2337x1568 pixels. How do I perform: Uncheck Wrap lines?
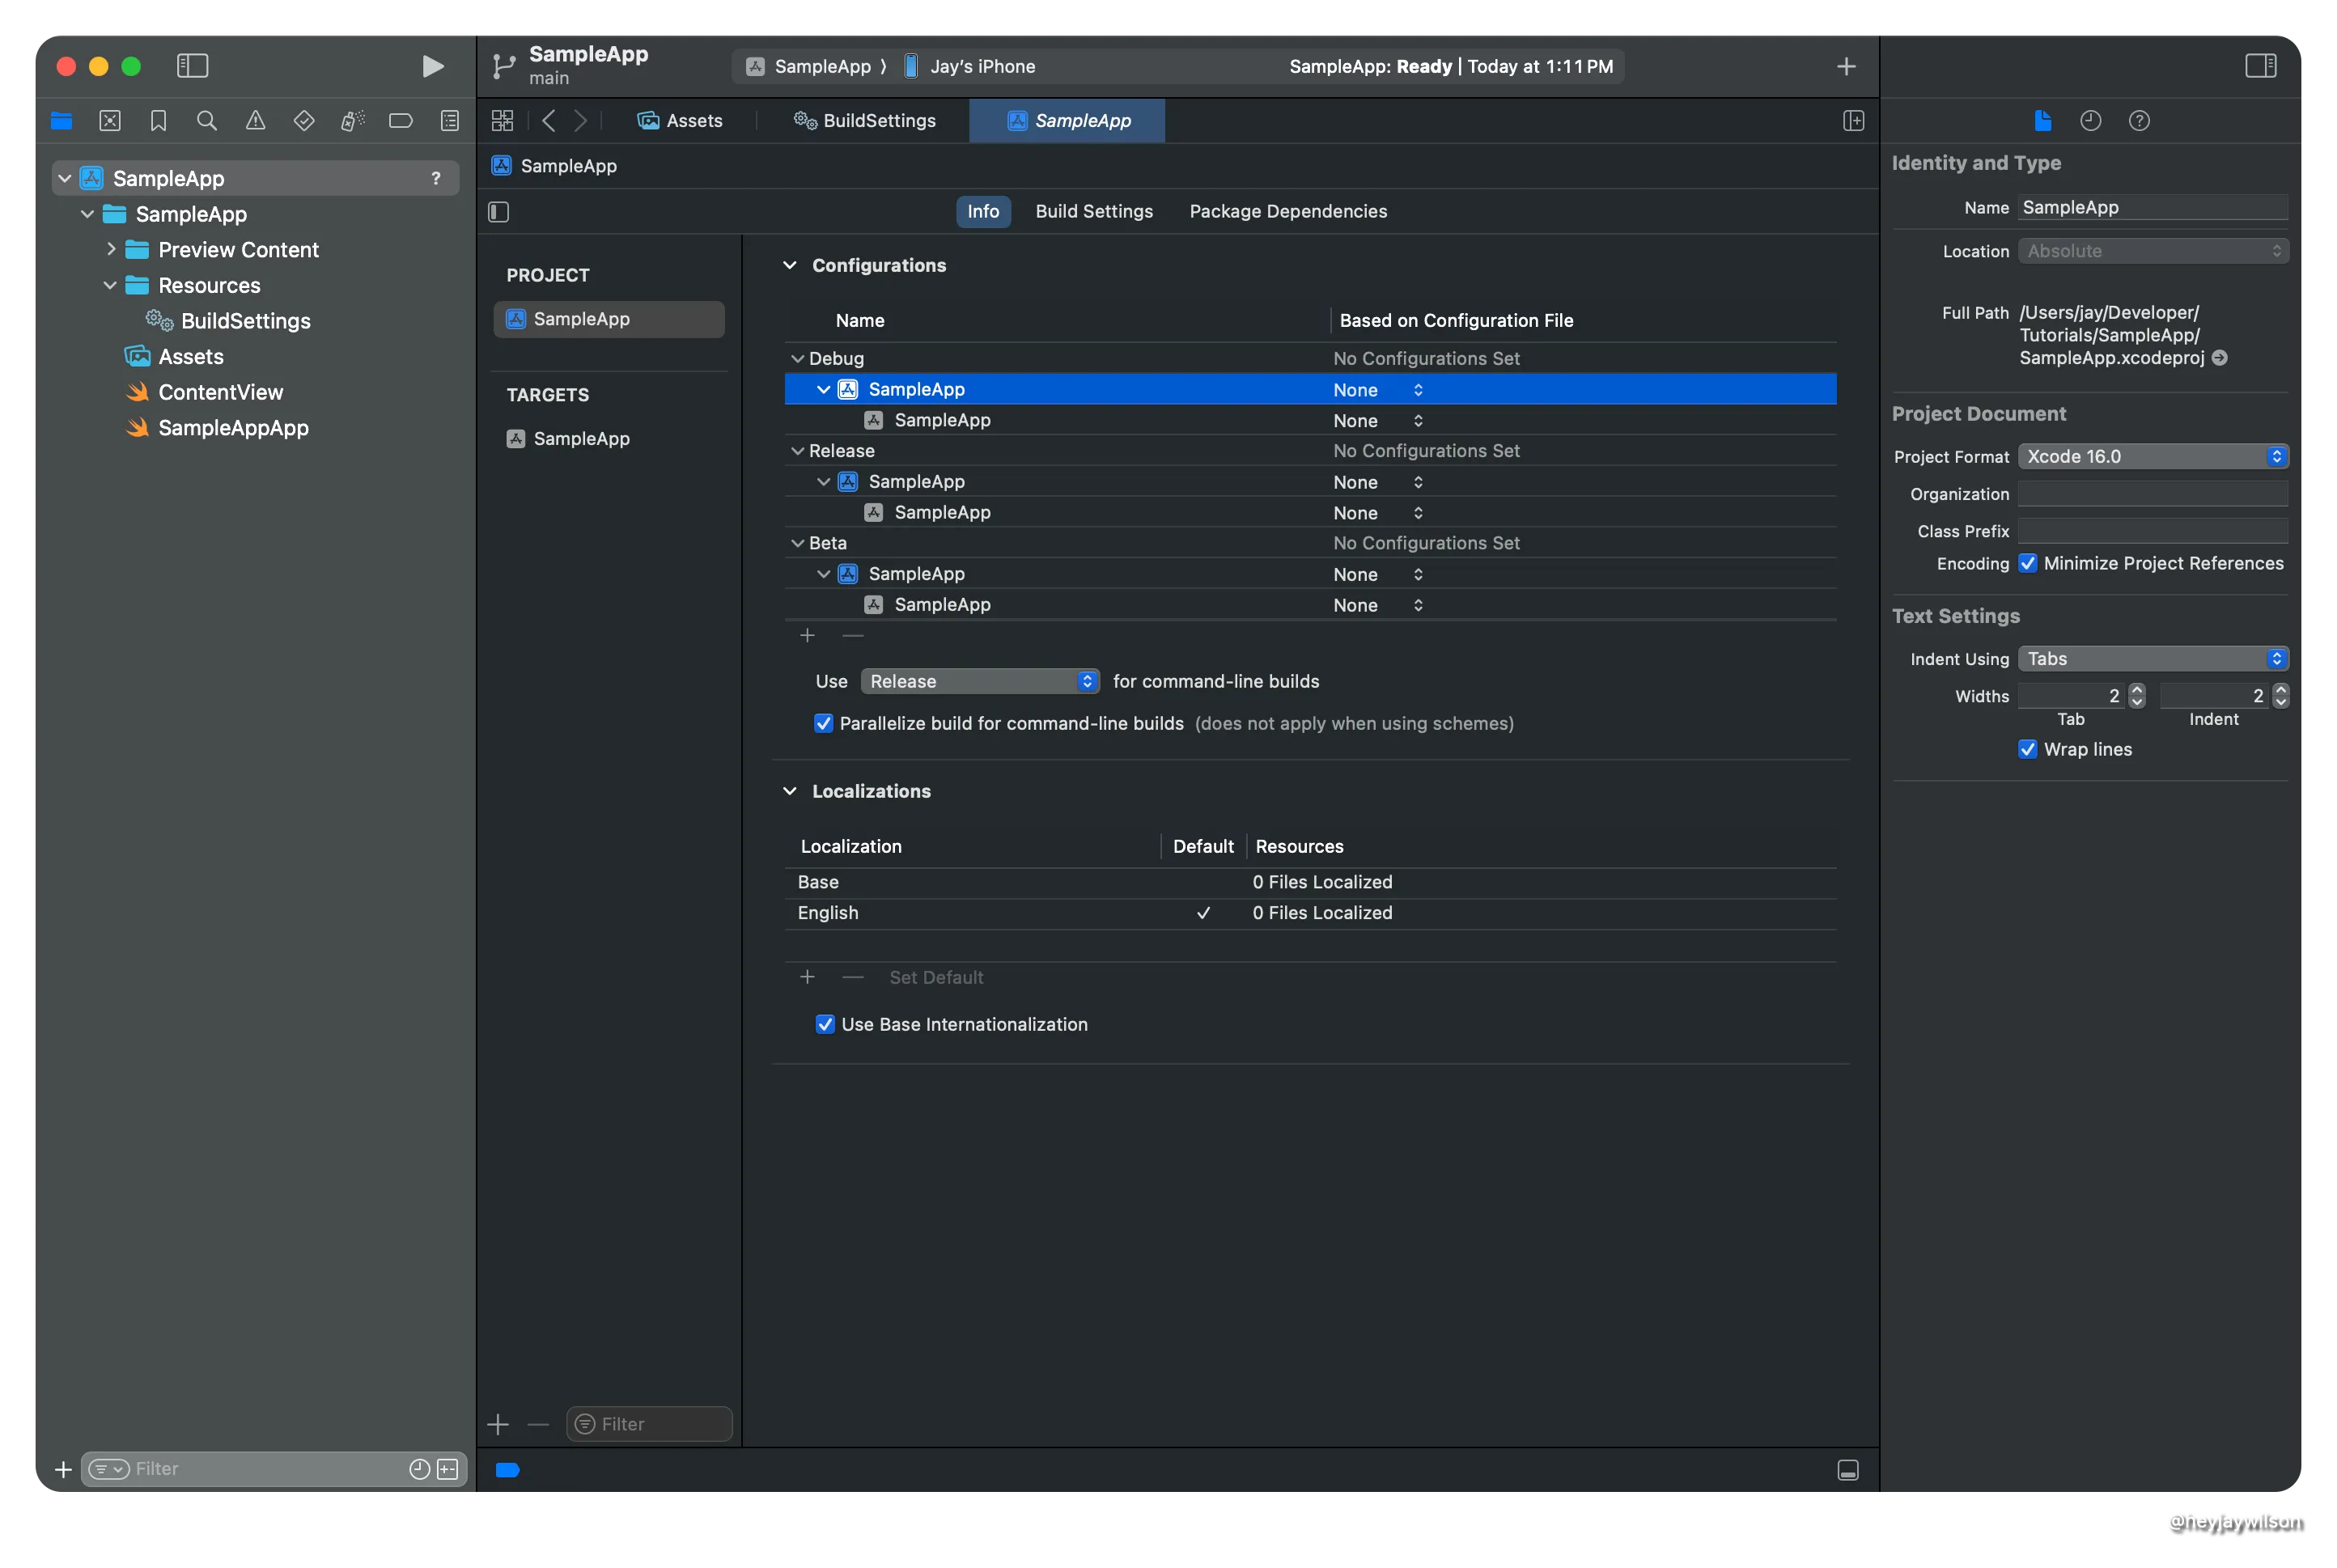pos(2027,749)
